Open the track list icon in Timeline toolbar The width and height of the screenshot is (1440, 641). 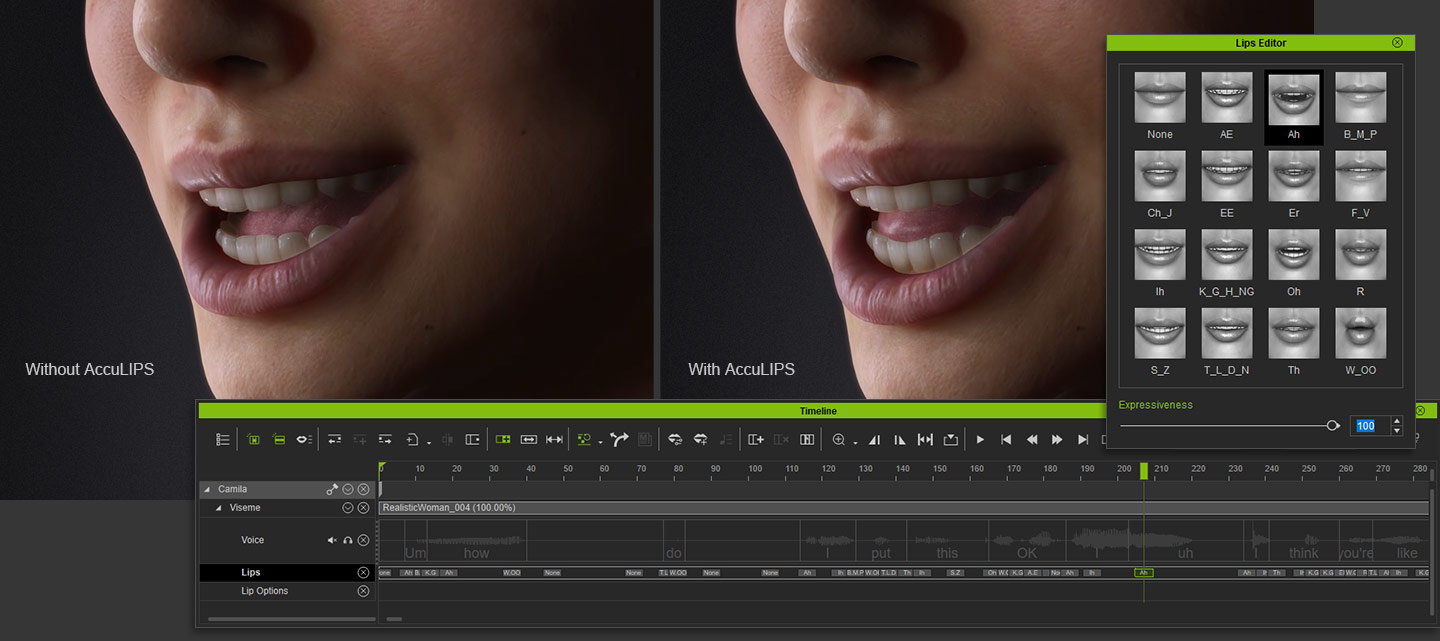click(x=223, y=440)
